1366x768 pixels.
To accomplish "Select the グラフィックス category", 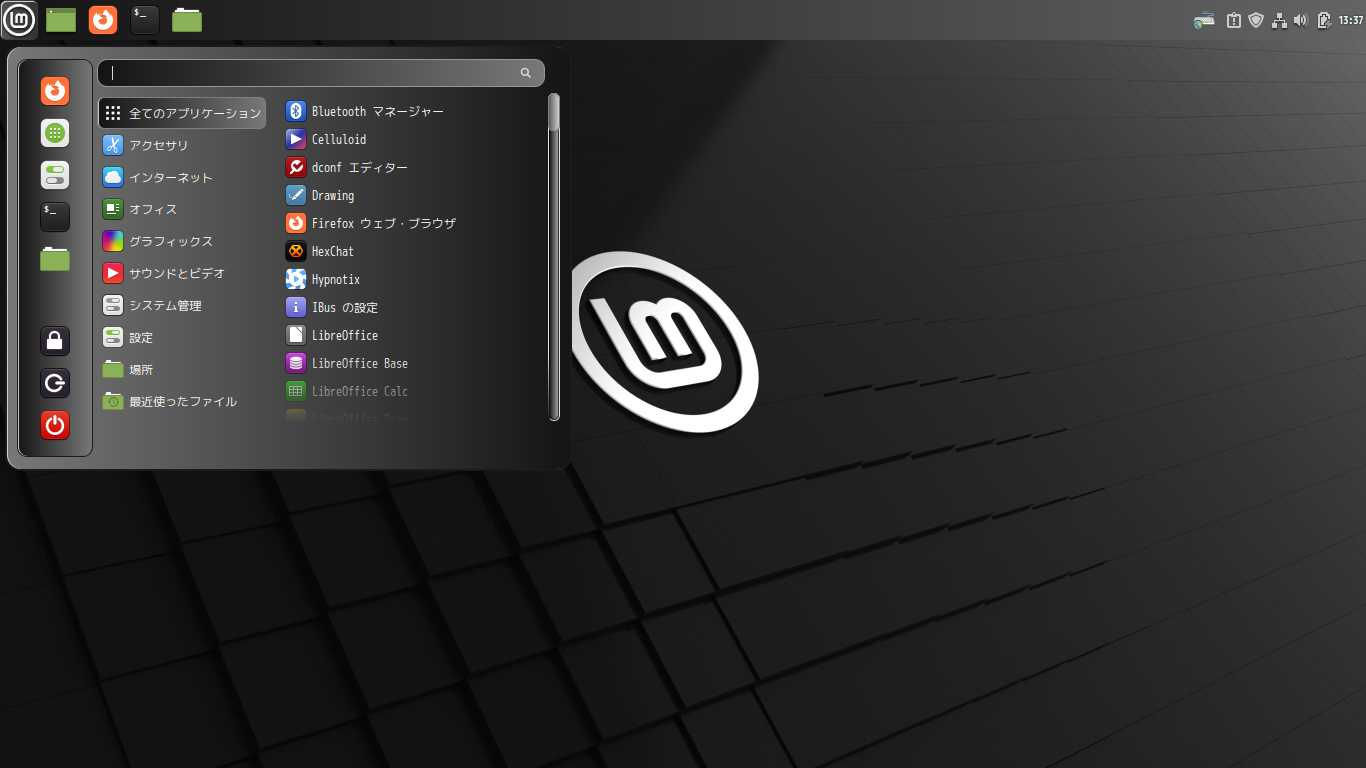I will pos(182,241).
